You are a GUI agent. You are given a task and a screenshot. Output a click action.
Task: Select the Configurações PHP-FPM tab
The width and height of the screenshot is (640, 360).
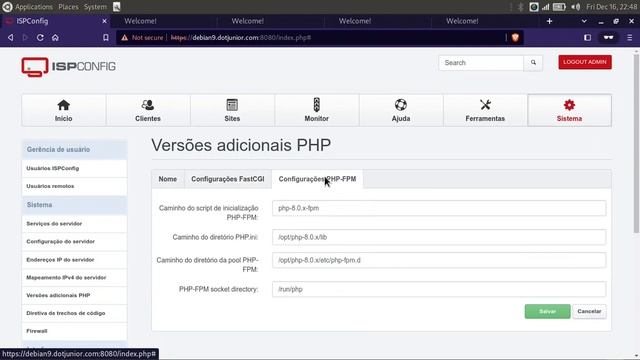click(317, 179)
